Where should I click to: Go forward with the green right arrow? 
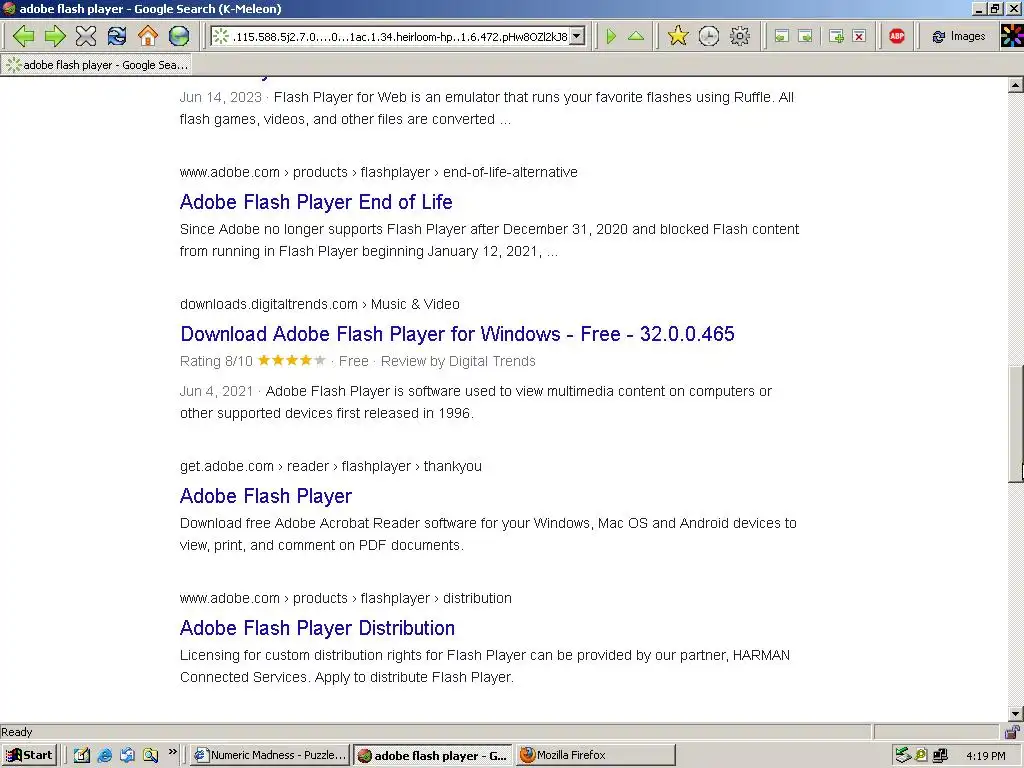point(55,36)
